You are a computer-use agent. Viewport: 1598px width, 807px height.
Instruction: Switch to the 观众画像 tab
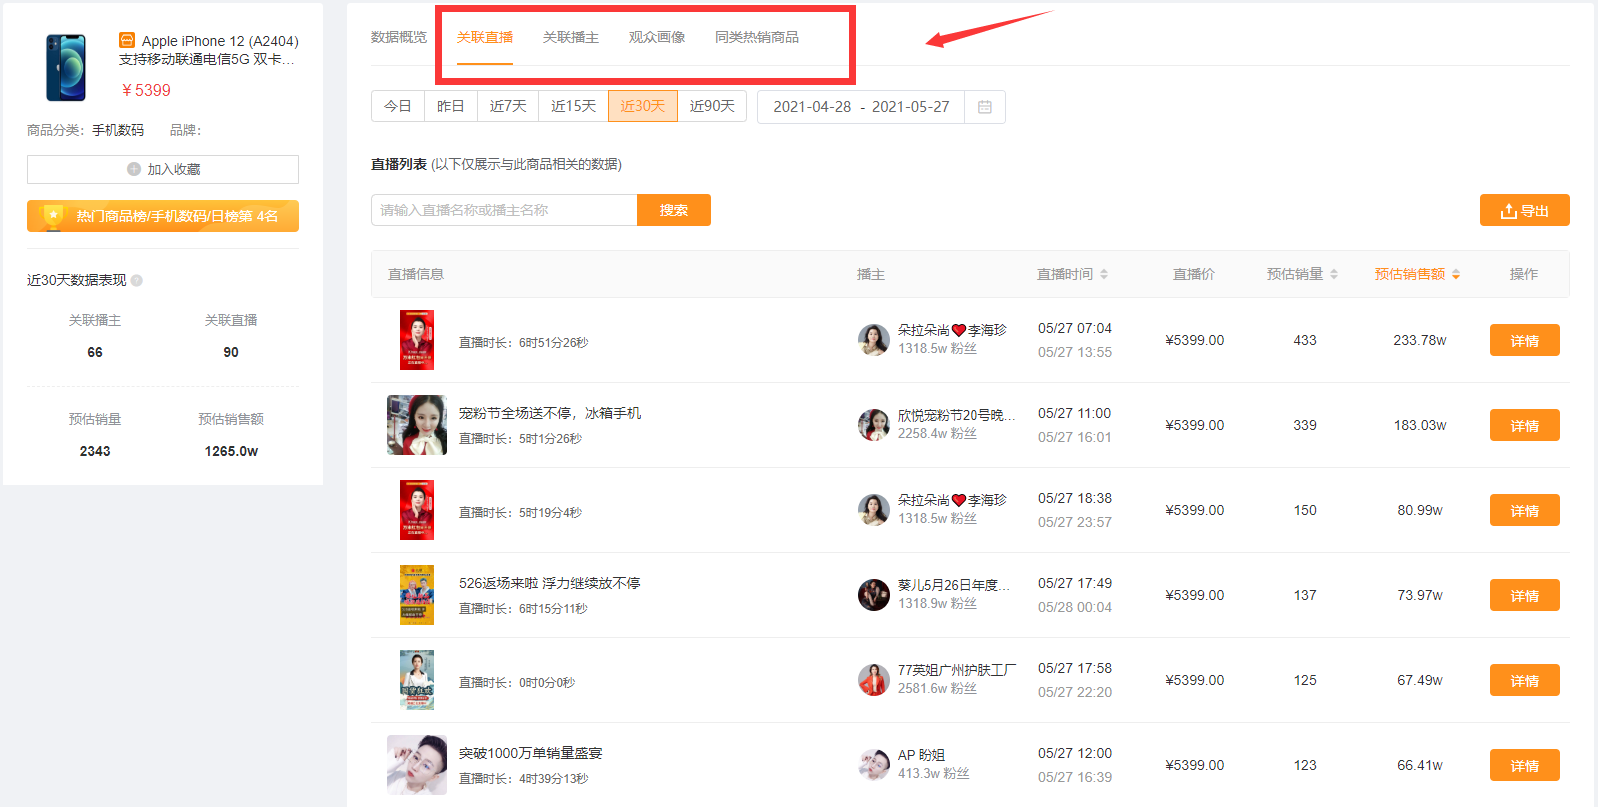click(657, 37)
